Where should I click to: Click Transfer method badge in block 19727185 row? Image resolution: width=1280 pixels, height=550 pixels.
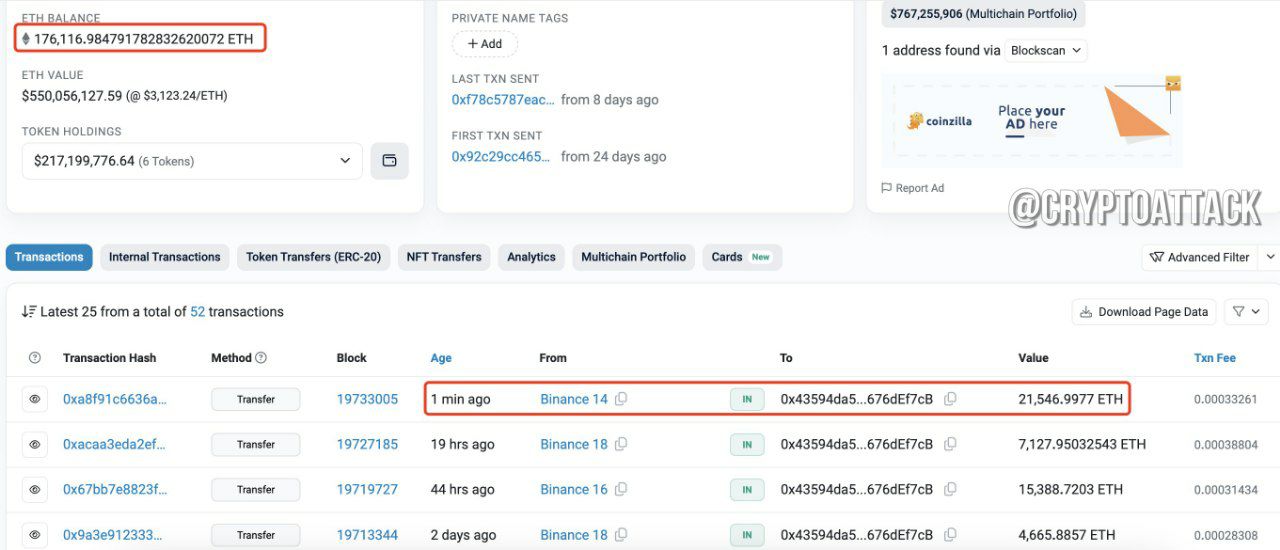pos(256,444)
